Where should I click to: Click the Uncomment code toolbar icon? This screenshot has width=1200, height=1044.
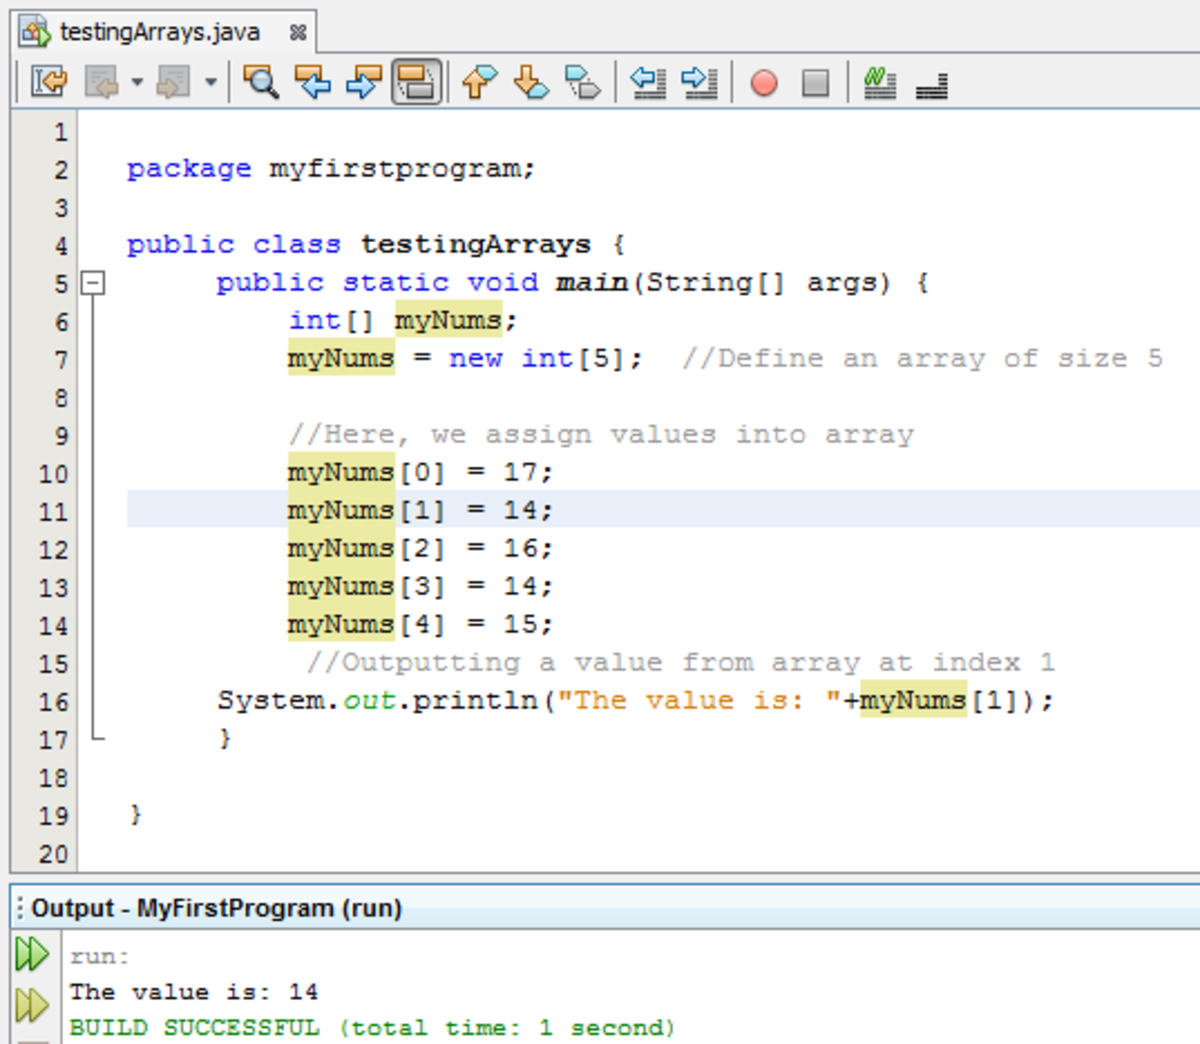tap(932, 82)
